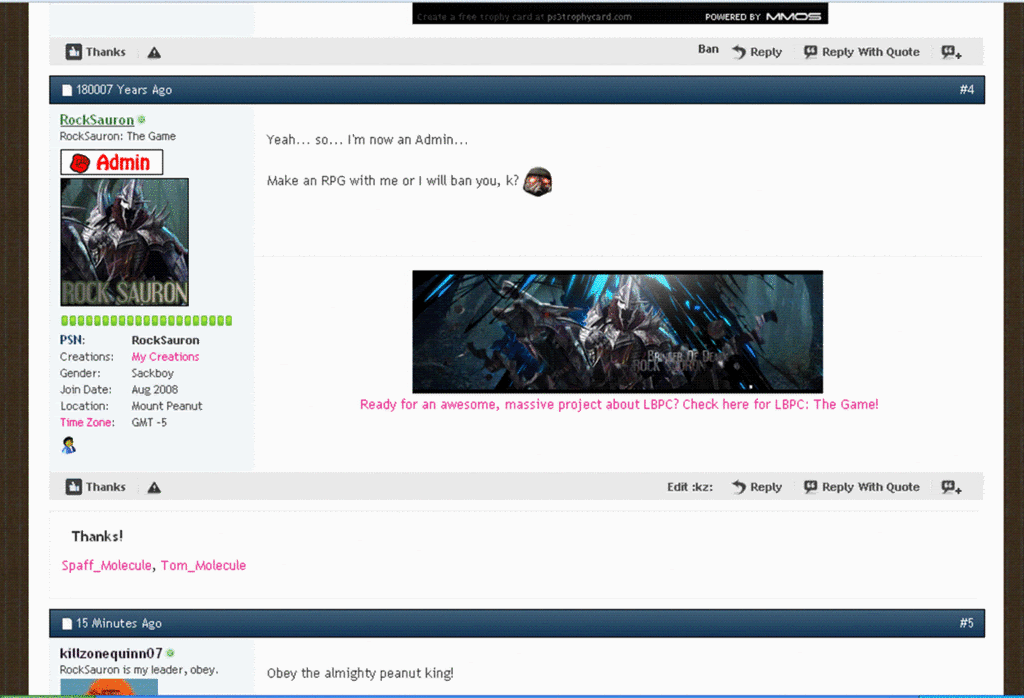Click the green reputation bar under the avatar

146,321
